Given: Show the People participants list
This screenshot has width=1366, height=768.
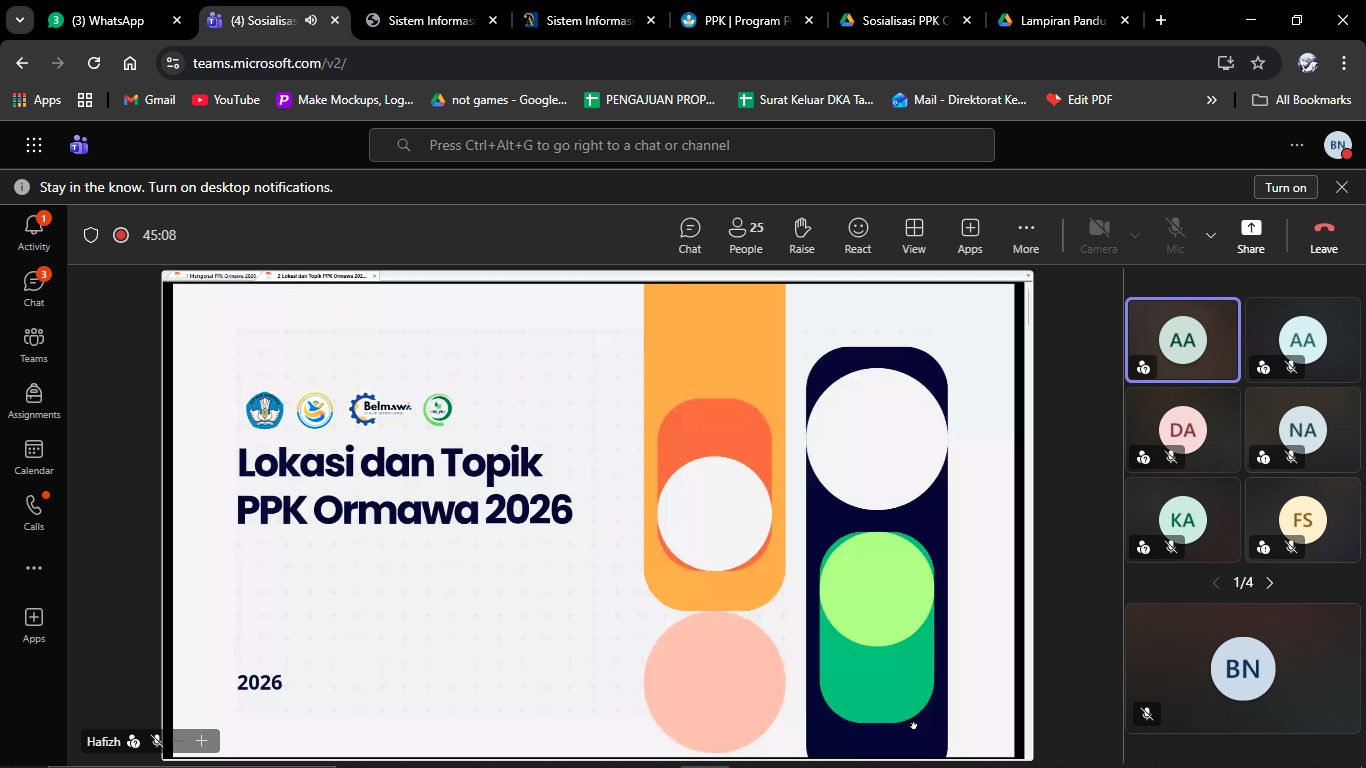Looking at the screenshot, I should (745, 236).
